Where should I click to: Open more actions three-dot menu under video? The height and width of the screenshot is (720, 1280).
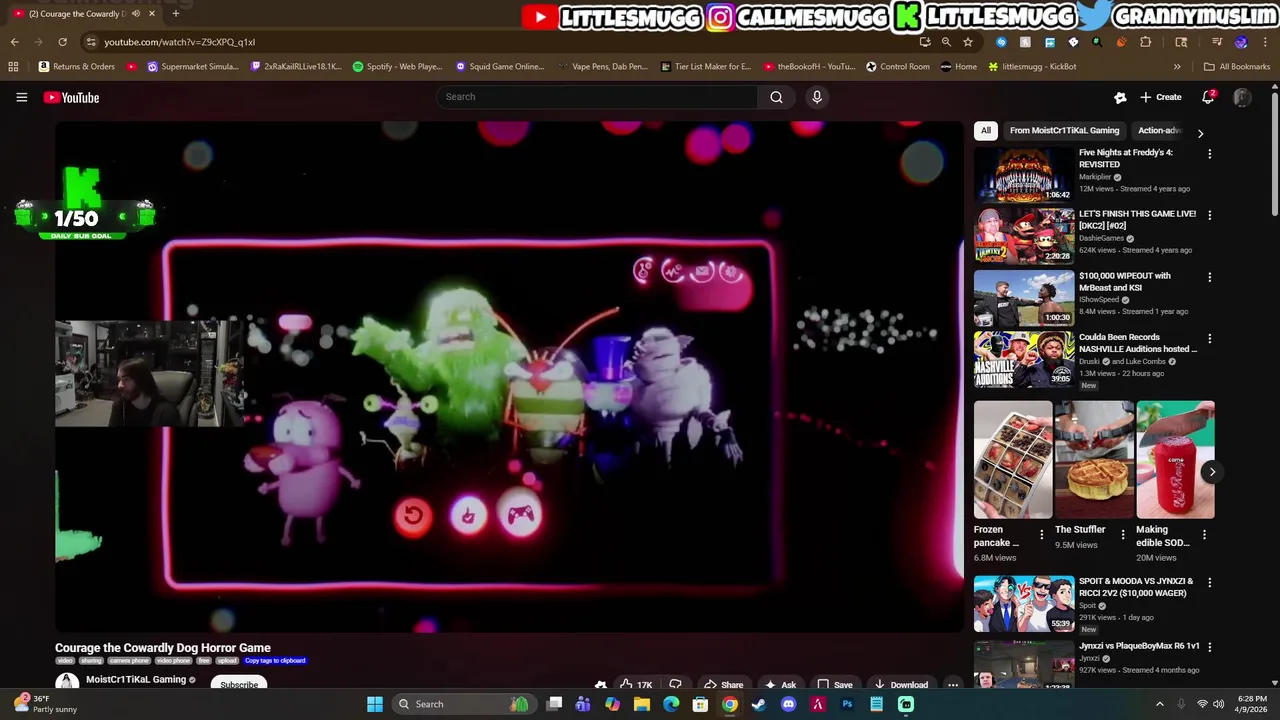click(x=953, y=685)
